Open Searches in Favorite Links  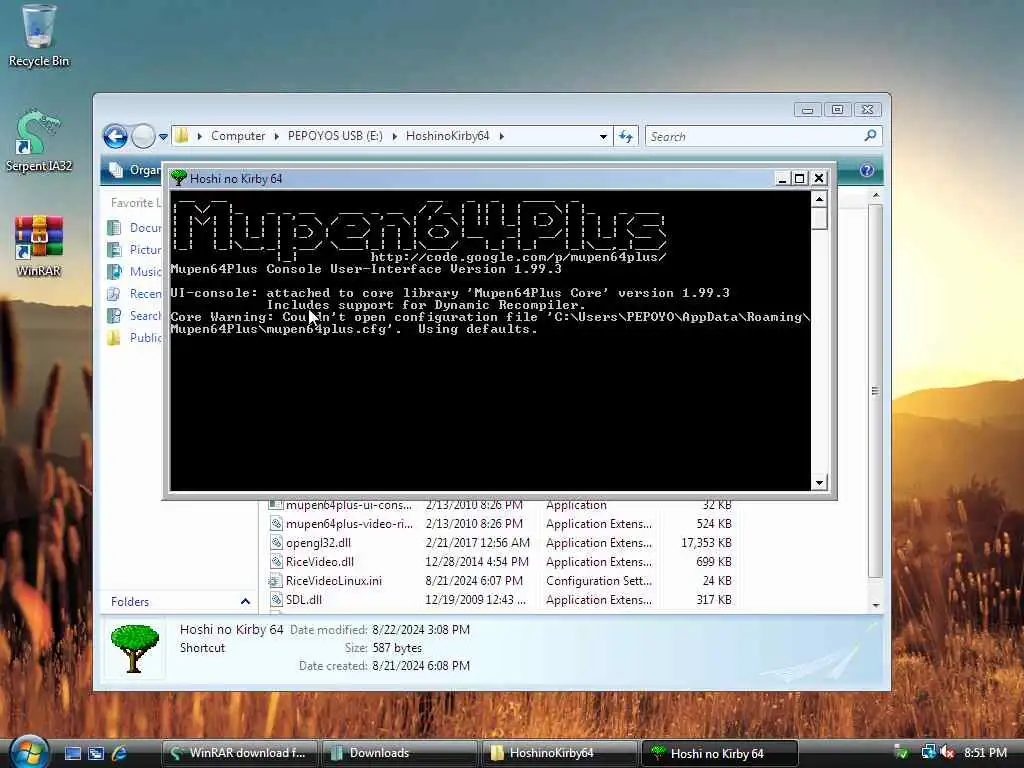pos(135,315)
